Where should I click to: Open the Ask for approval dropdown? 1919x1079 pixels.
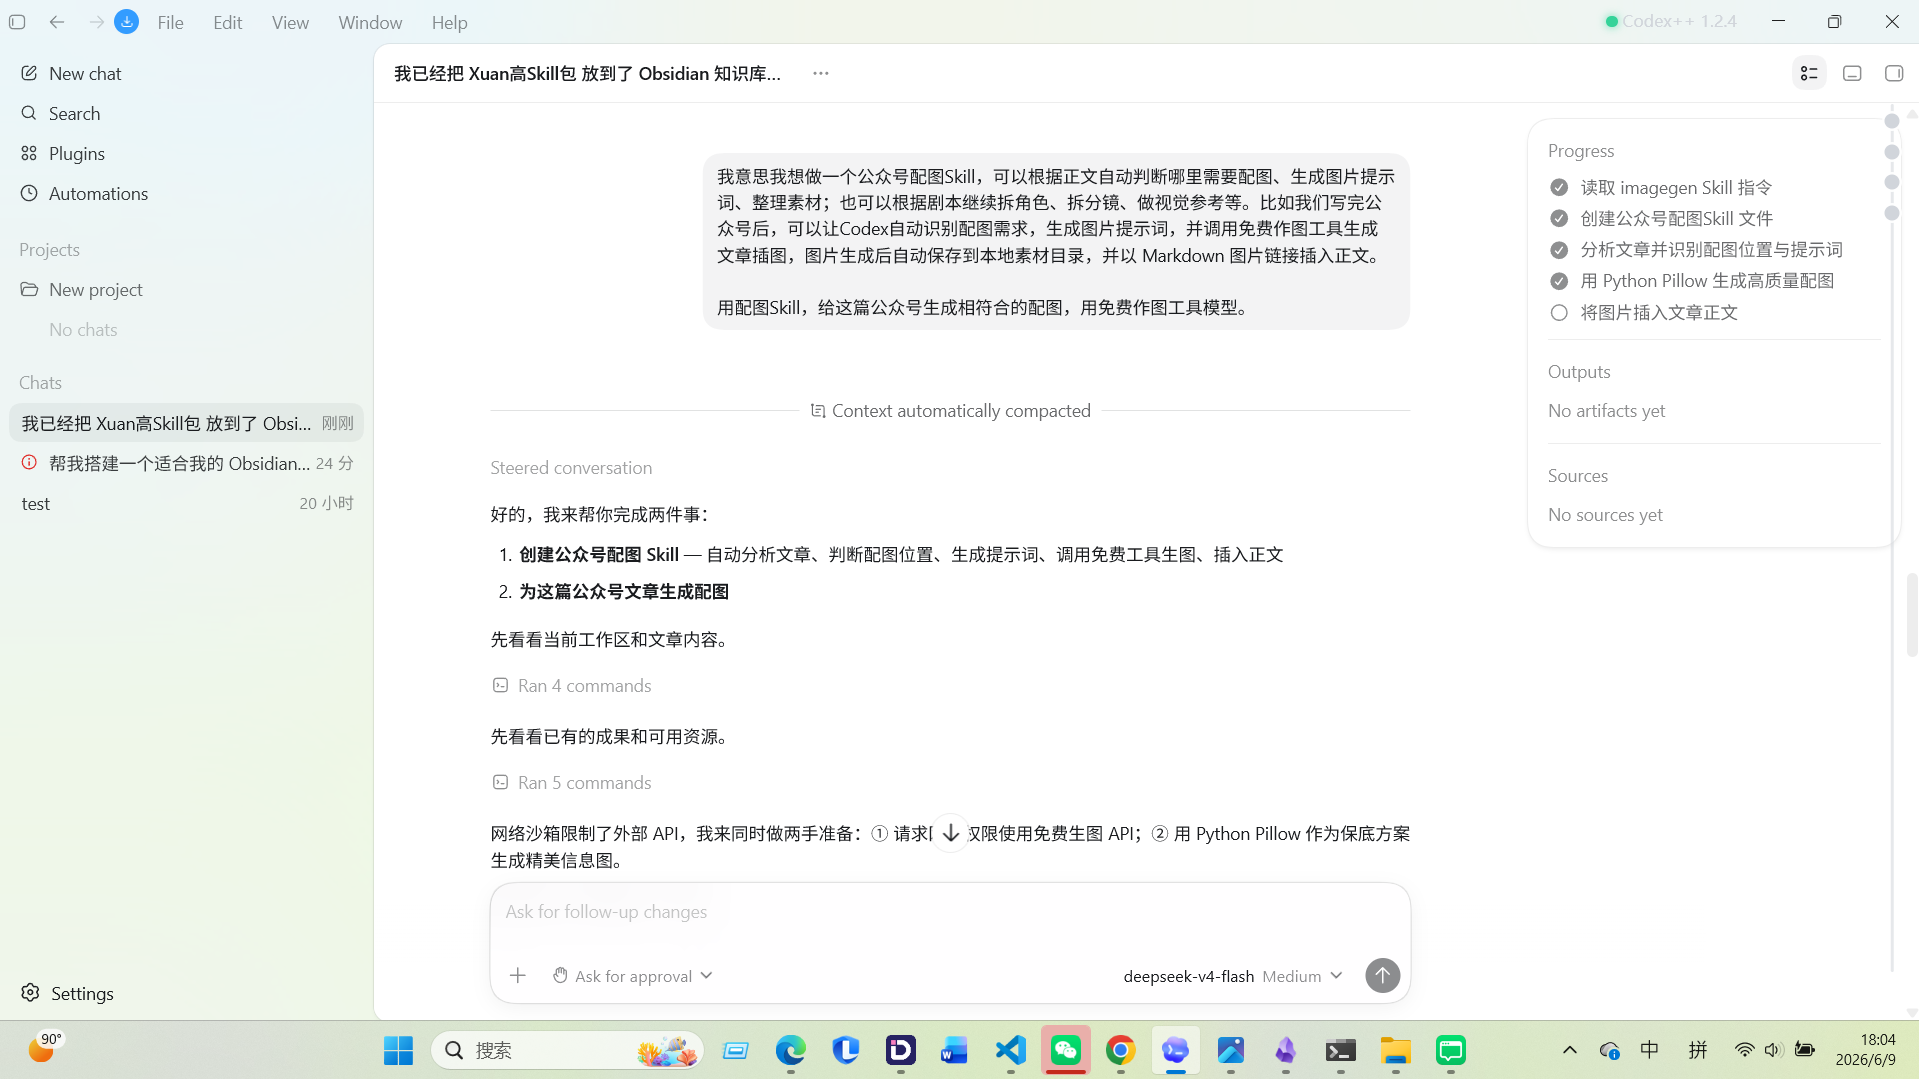point(633,975)
